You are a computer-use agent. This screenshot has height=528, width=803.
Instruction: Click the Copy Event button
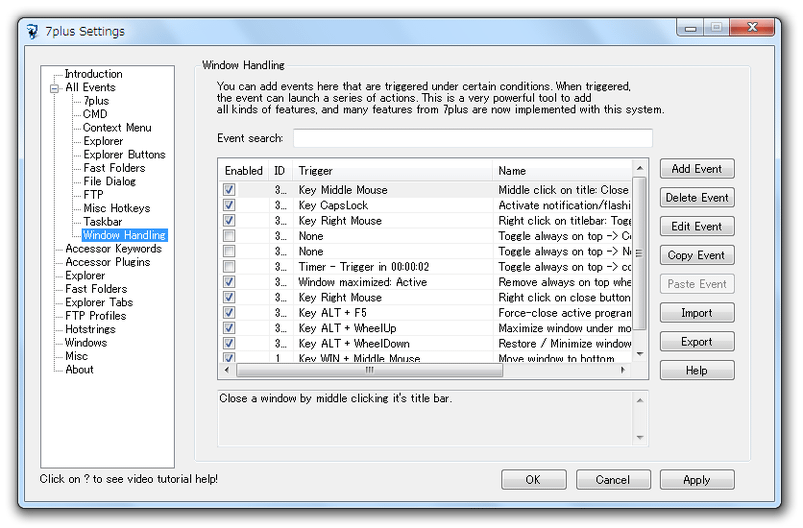[x=697, y=255]
